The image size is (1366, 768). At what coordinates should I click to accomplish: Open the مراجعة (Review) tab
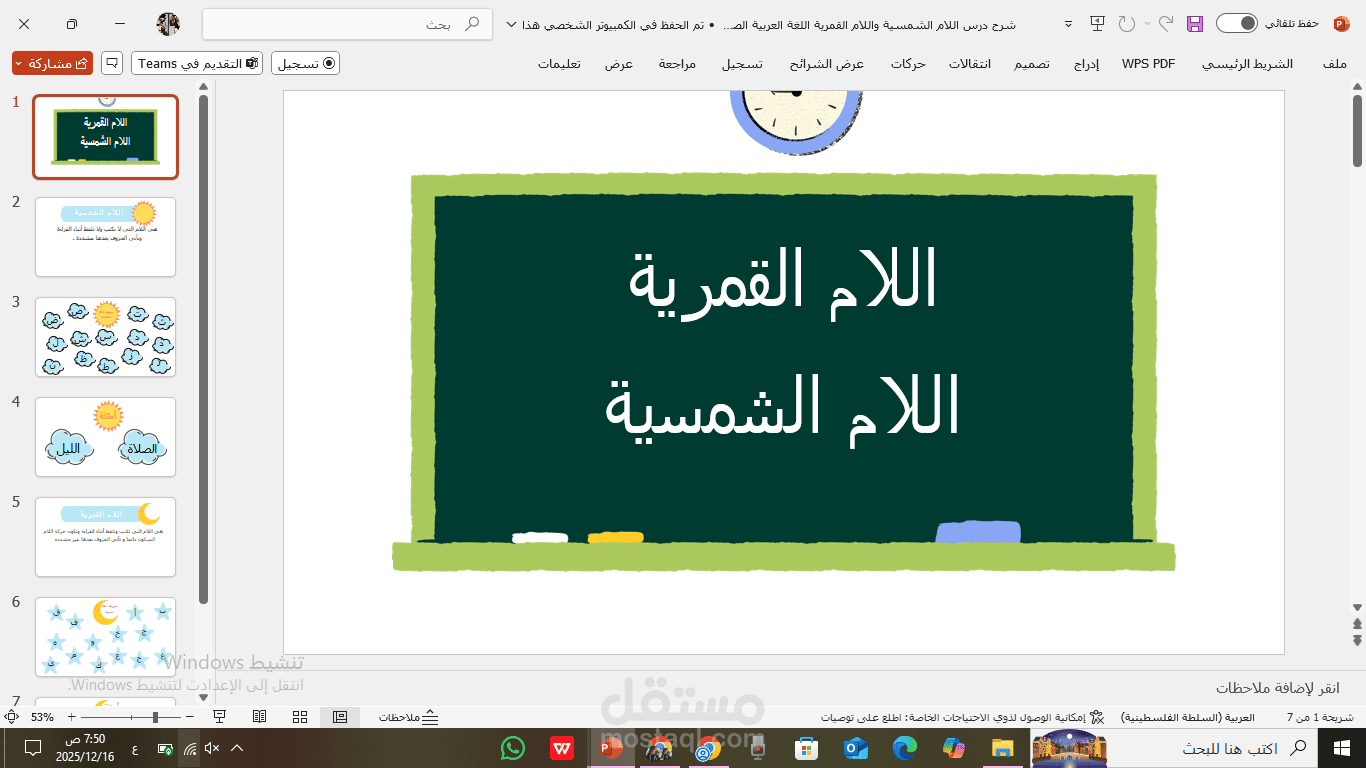(x=677, y=64)
